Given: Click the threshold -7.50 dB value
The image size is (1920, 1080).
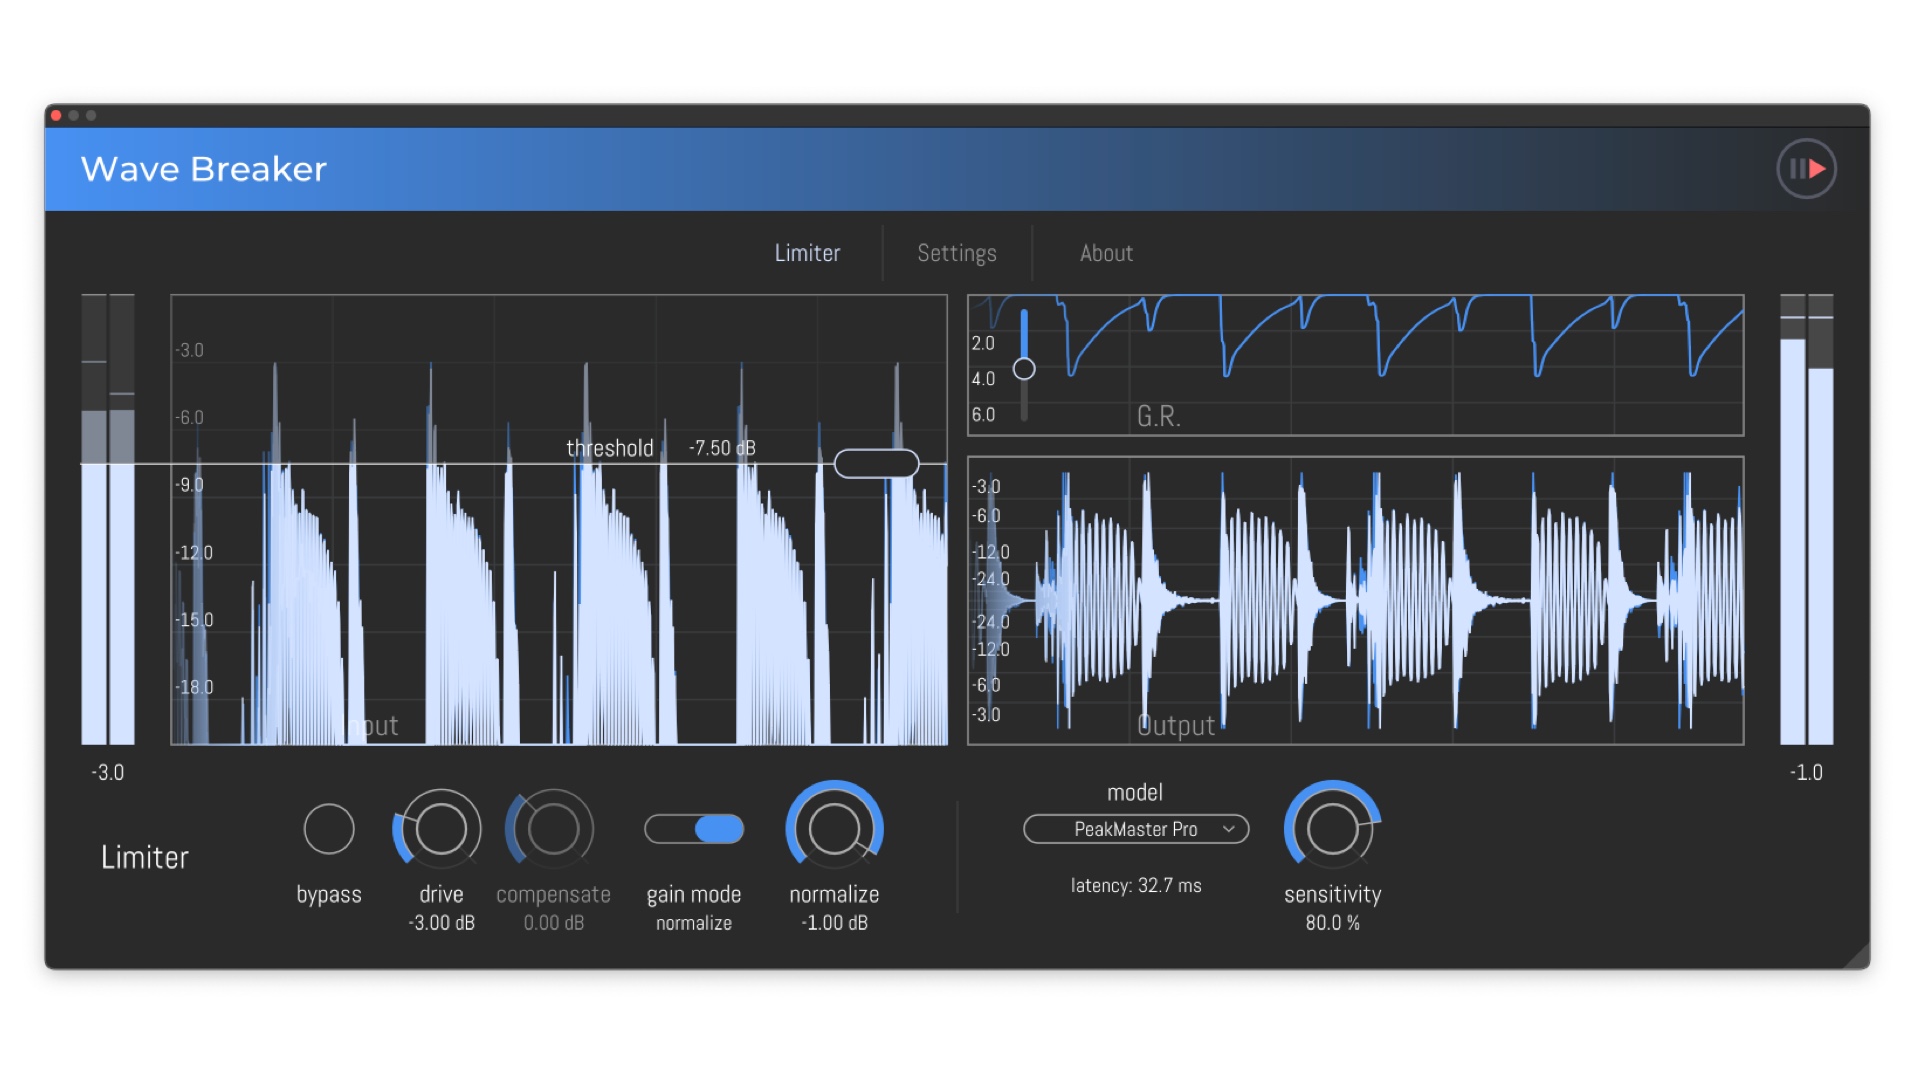Looking at the screenshot, I should tap(721, 448).
